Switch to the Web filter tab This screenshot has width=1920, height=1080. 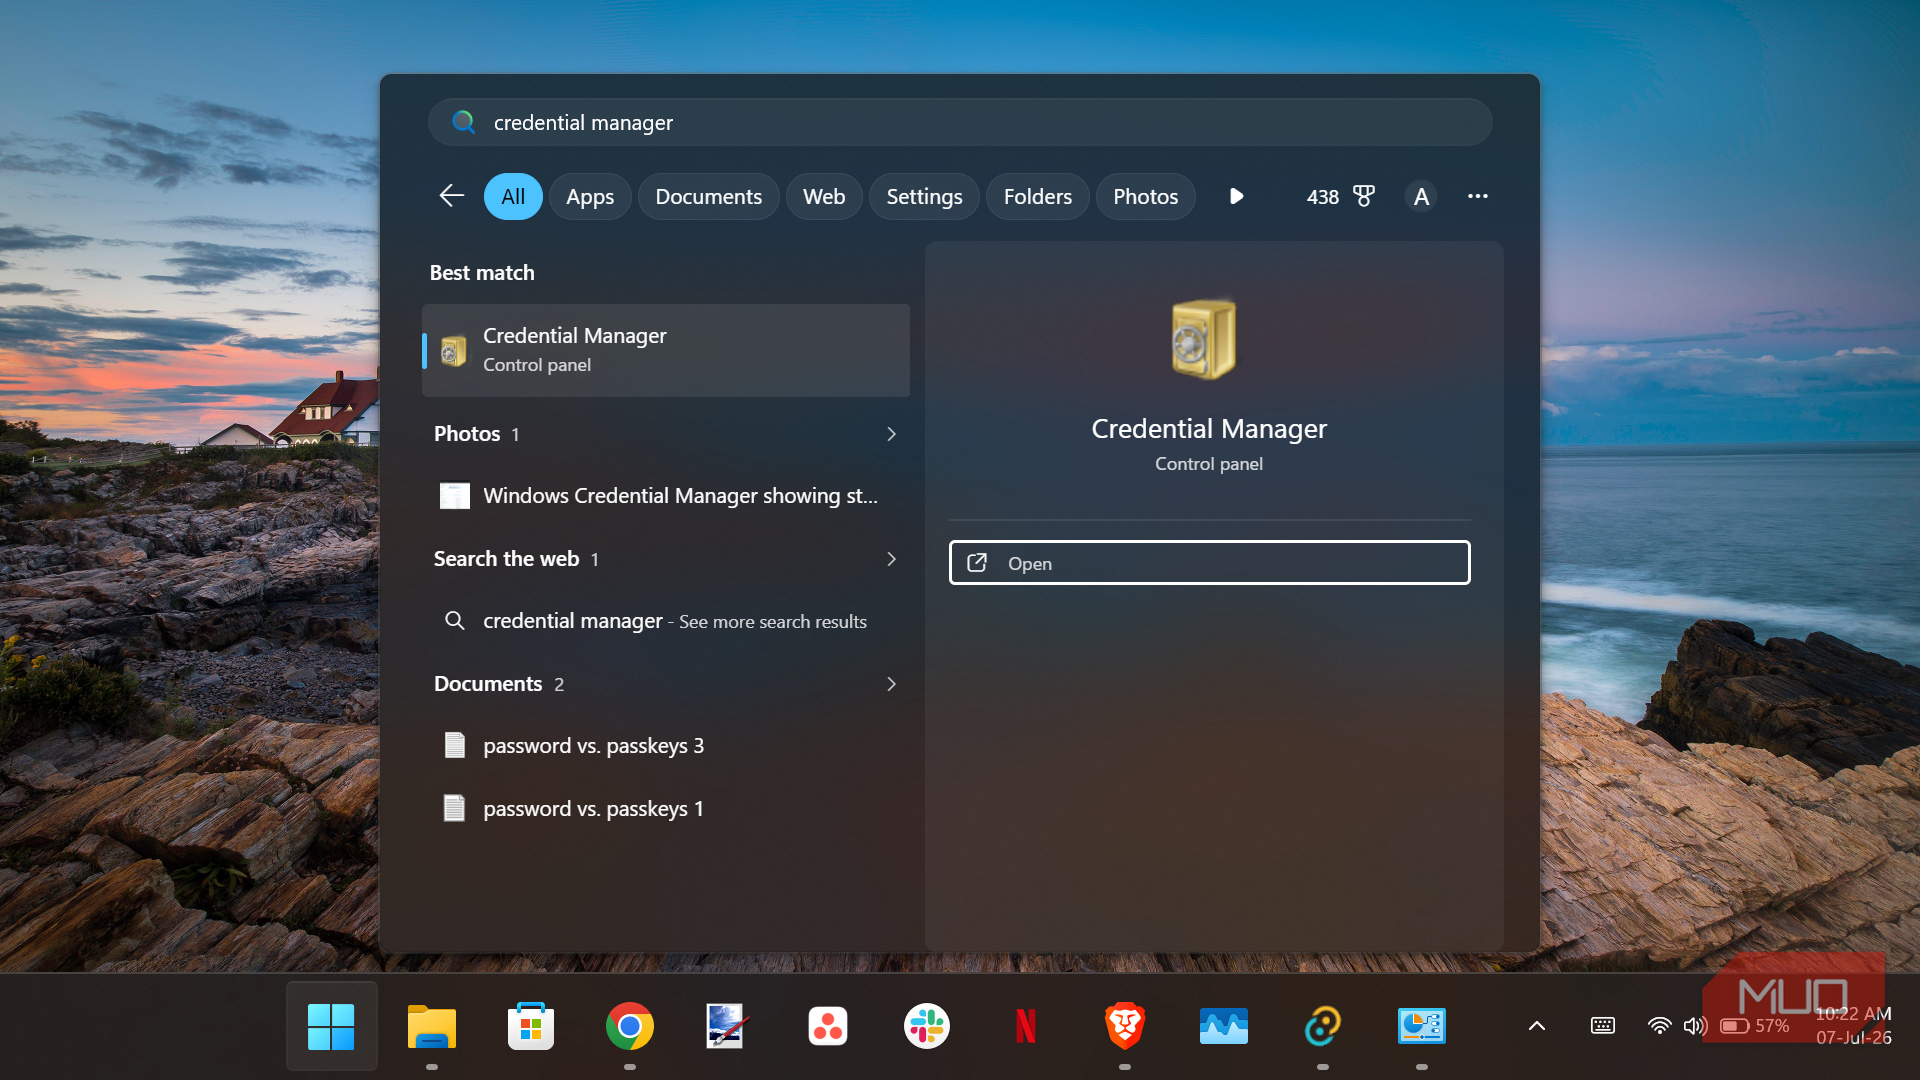pos(824,196)
